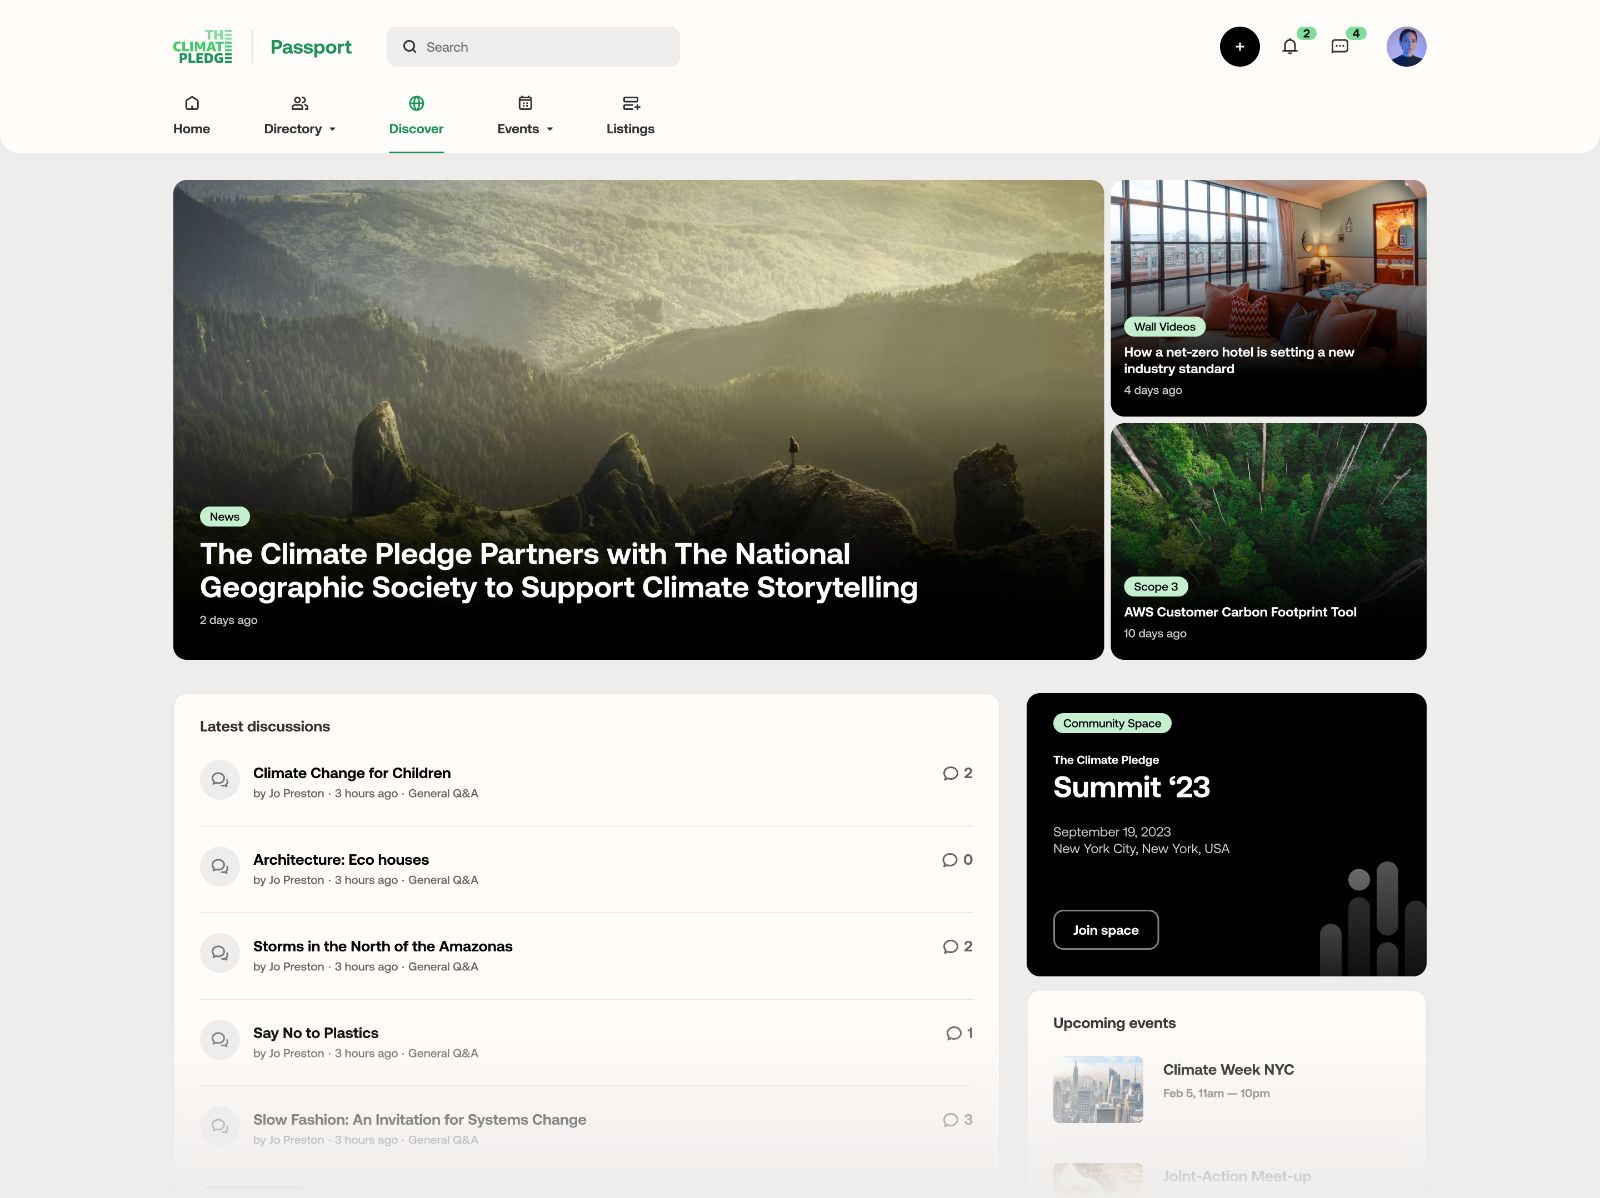Click the Latest discussions heading

[265, 727]
